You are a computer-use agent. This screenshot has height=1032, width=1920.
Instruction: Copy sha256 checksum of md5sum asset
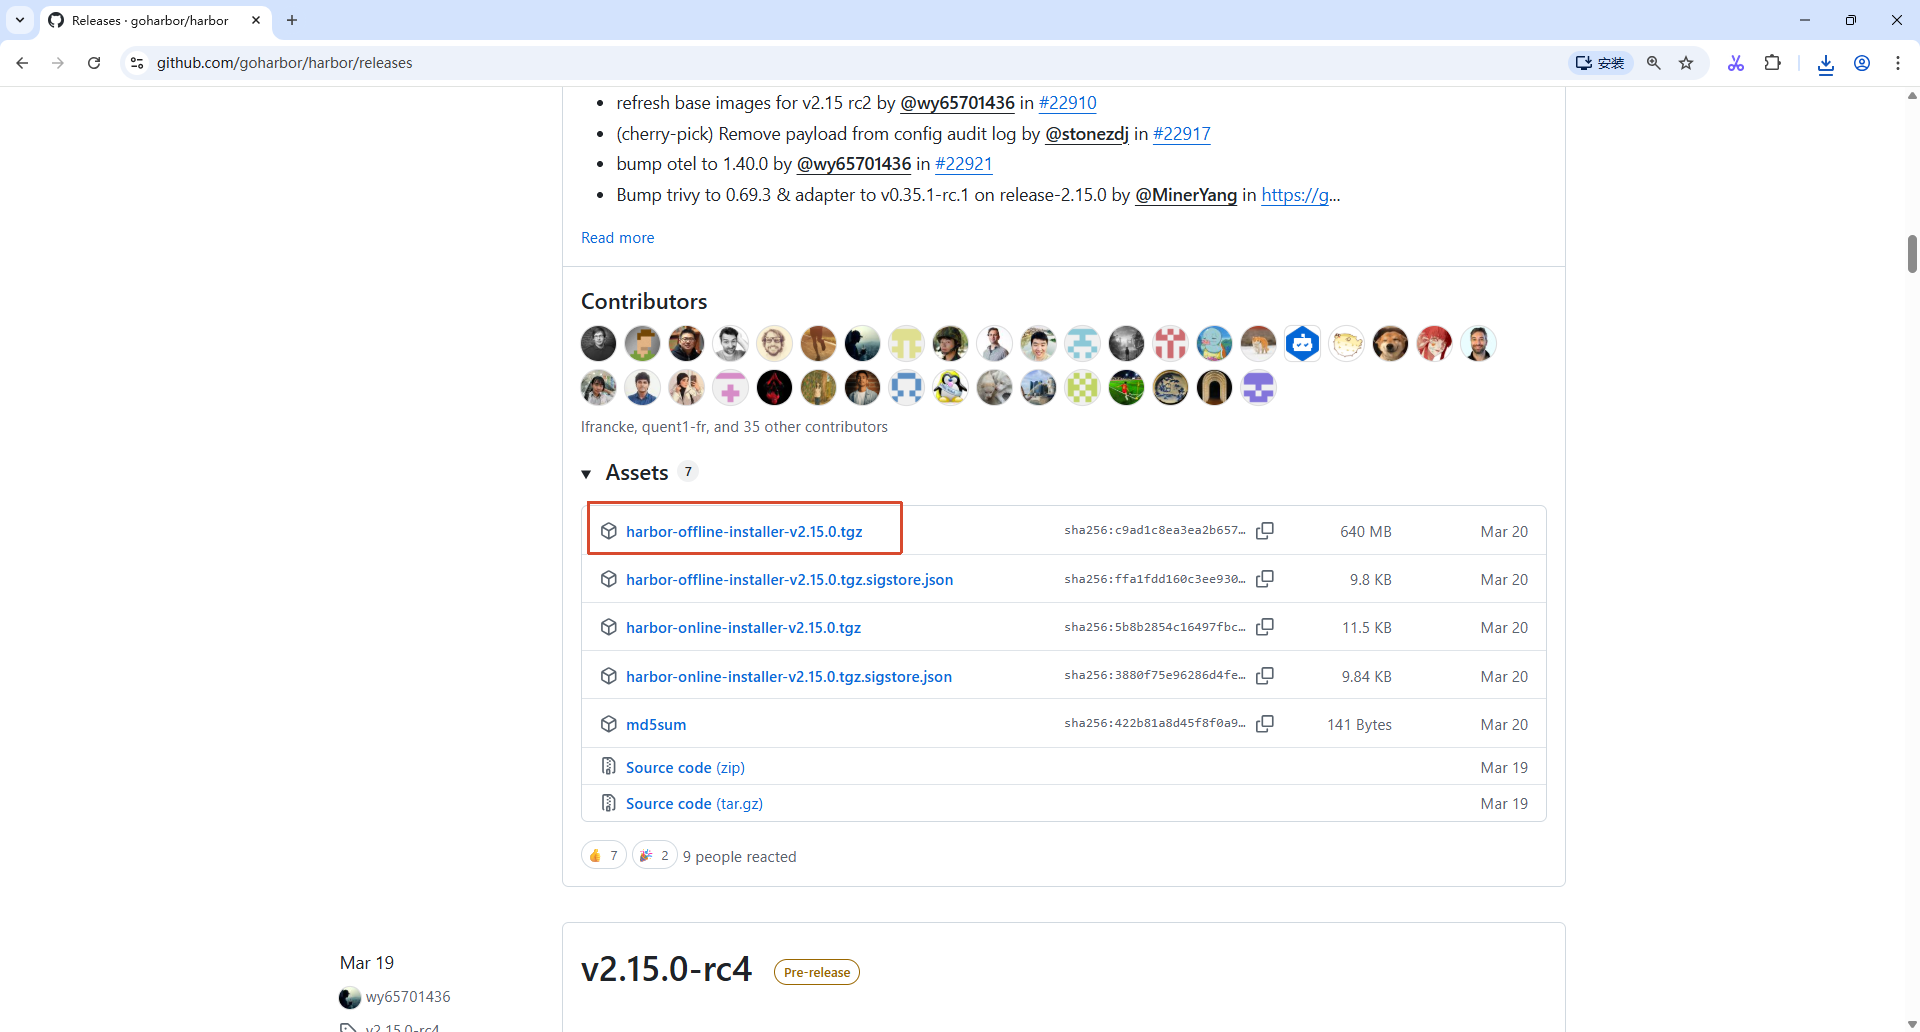1265,724
